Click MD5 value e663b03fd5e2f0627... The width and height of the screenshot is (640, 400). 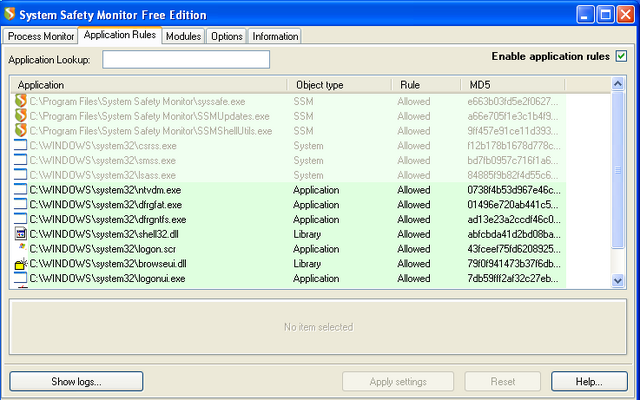pos(512,101)
